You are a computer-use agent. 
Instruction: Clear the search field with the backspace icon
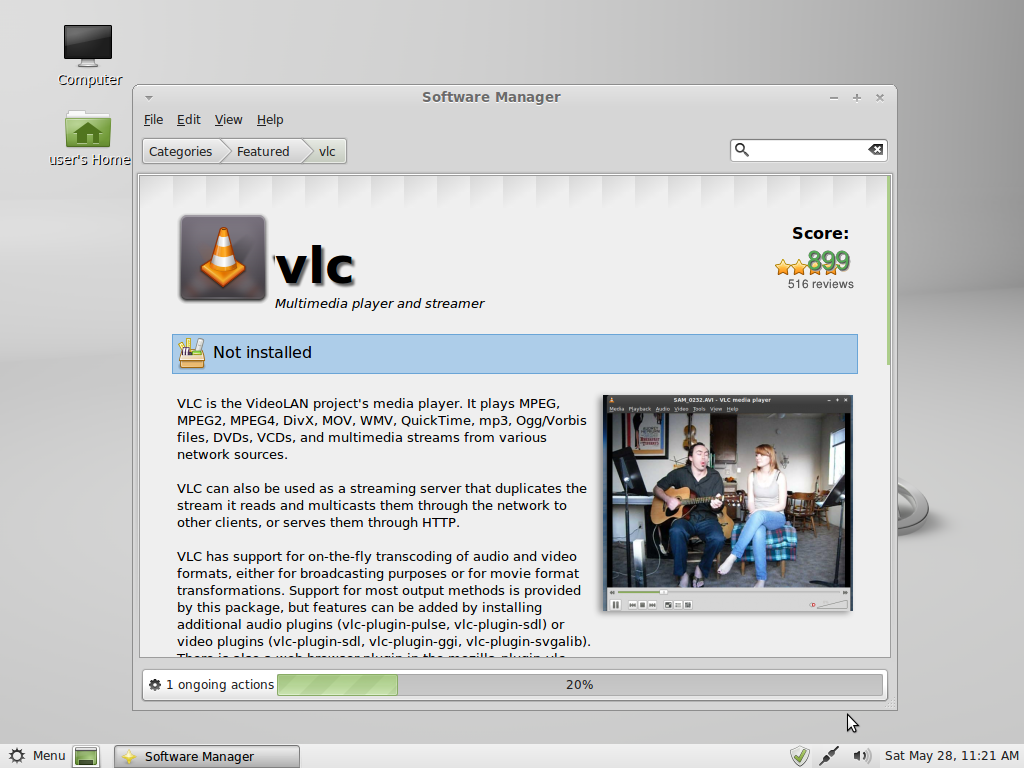click(x=876, y=150)
